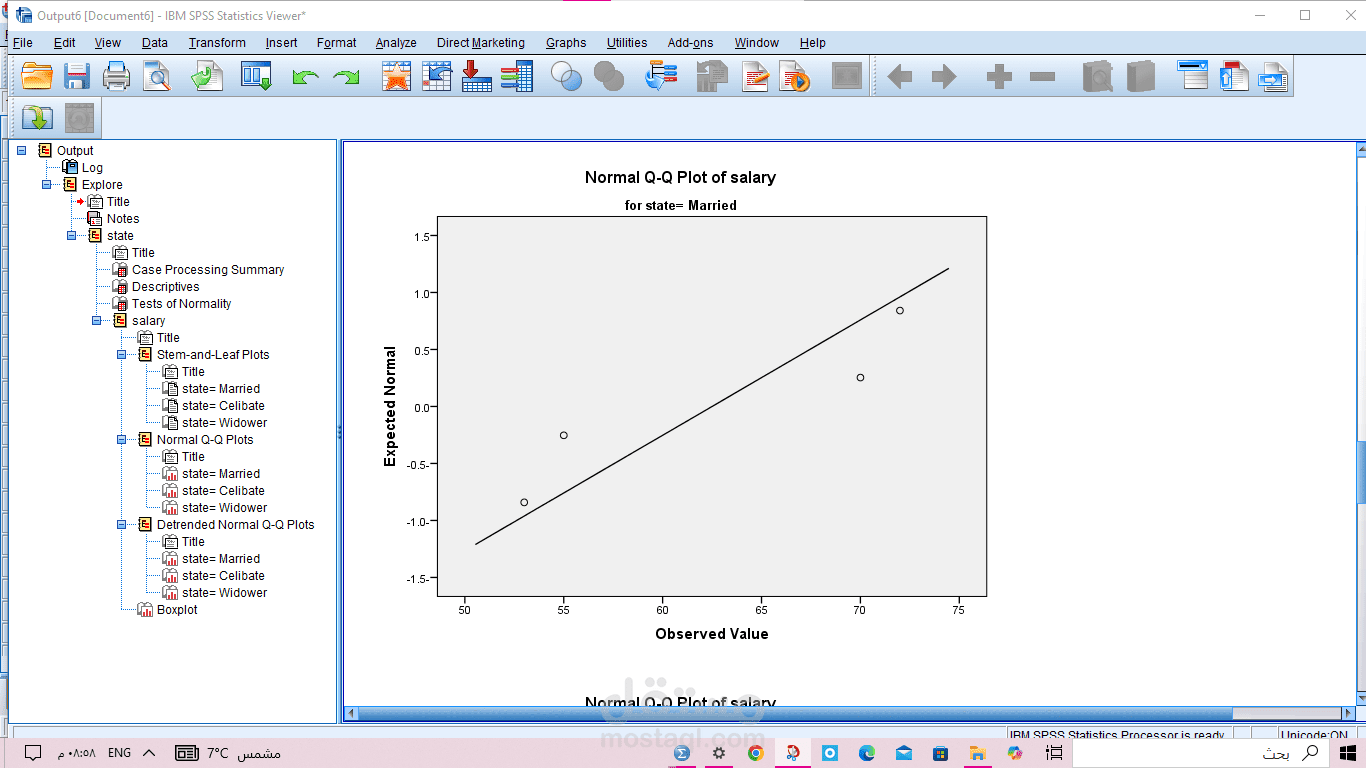This screenshot has width=1366, height=768.
Task: Open the Add-ons menu
Action: point(691,43)
